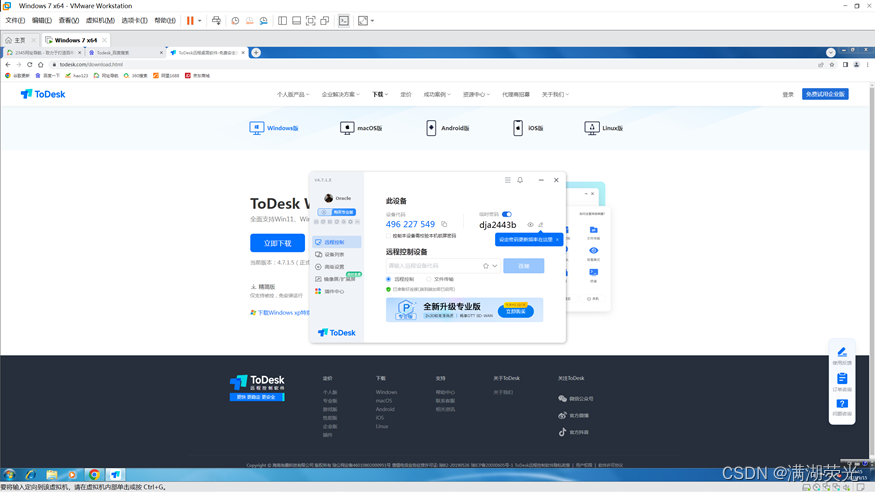Enter VMware full screen mode icon

pyautogui.click(x=311, y=21)
